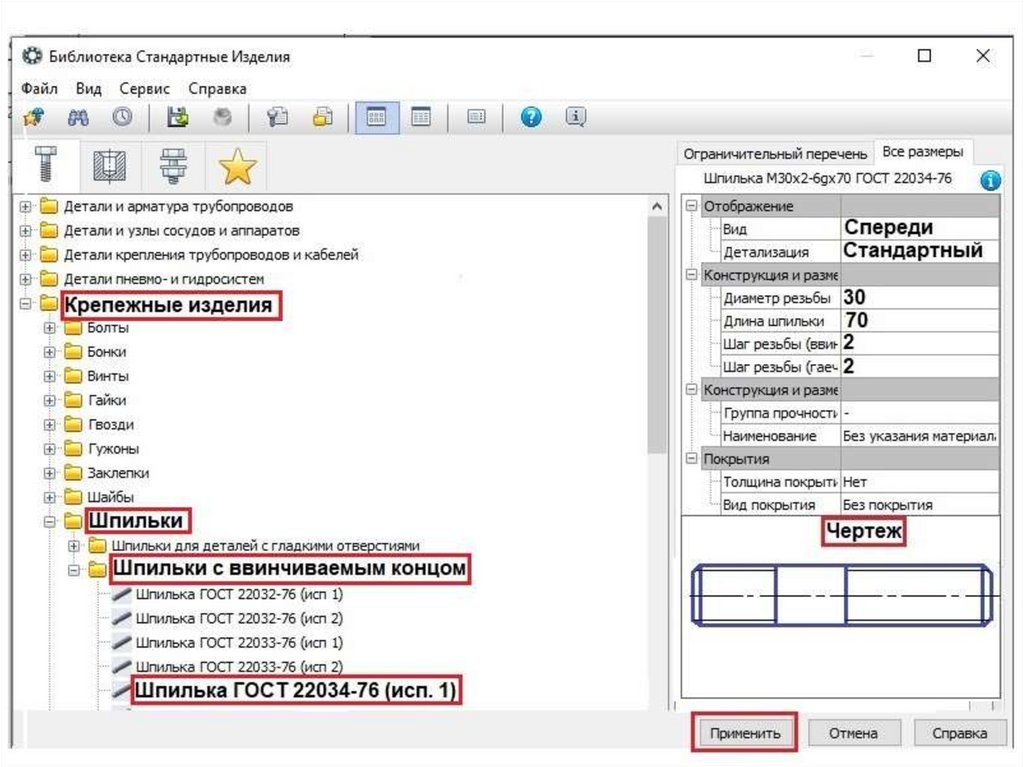The image size is (1024, 767).
Task: Open the Сервис menu
Action: pos(144,88)
